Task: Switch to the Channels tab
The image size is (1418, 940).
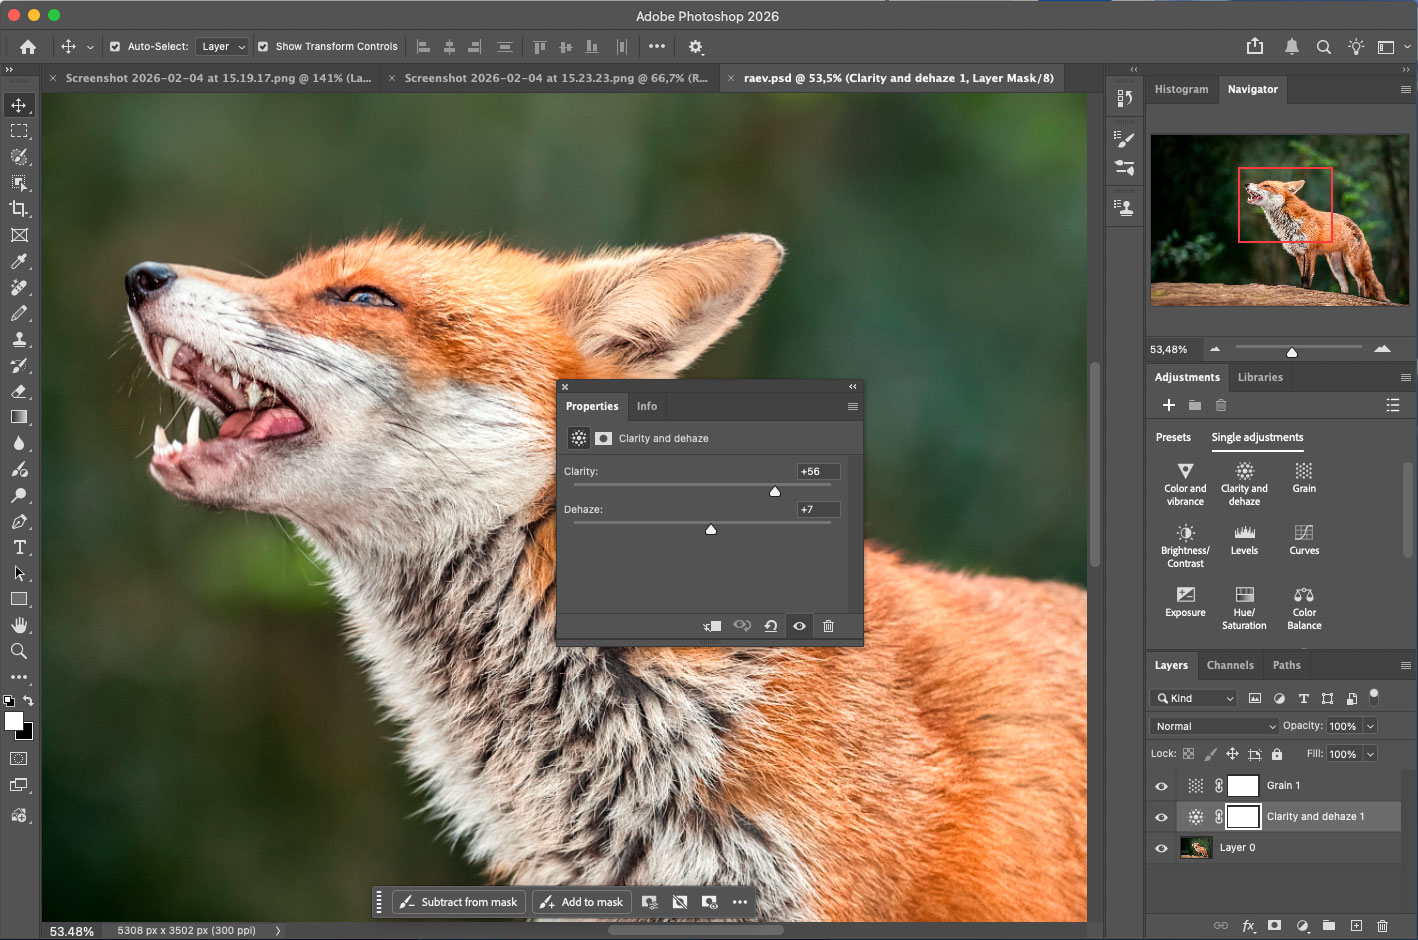Action: 1229,665
